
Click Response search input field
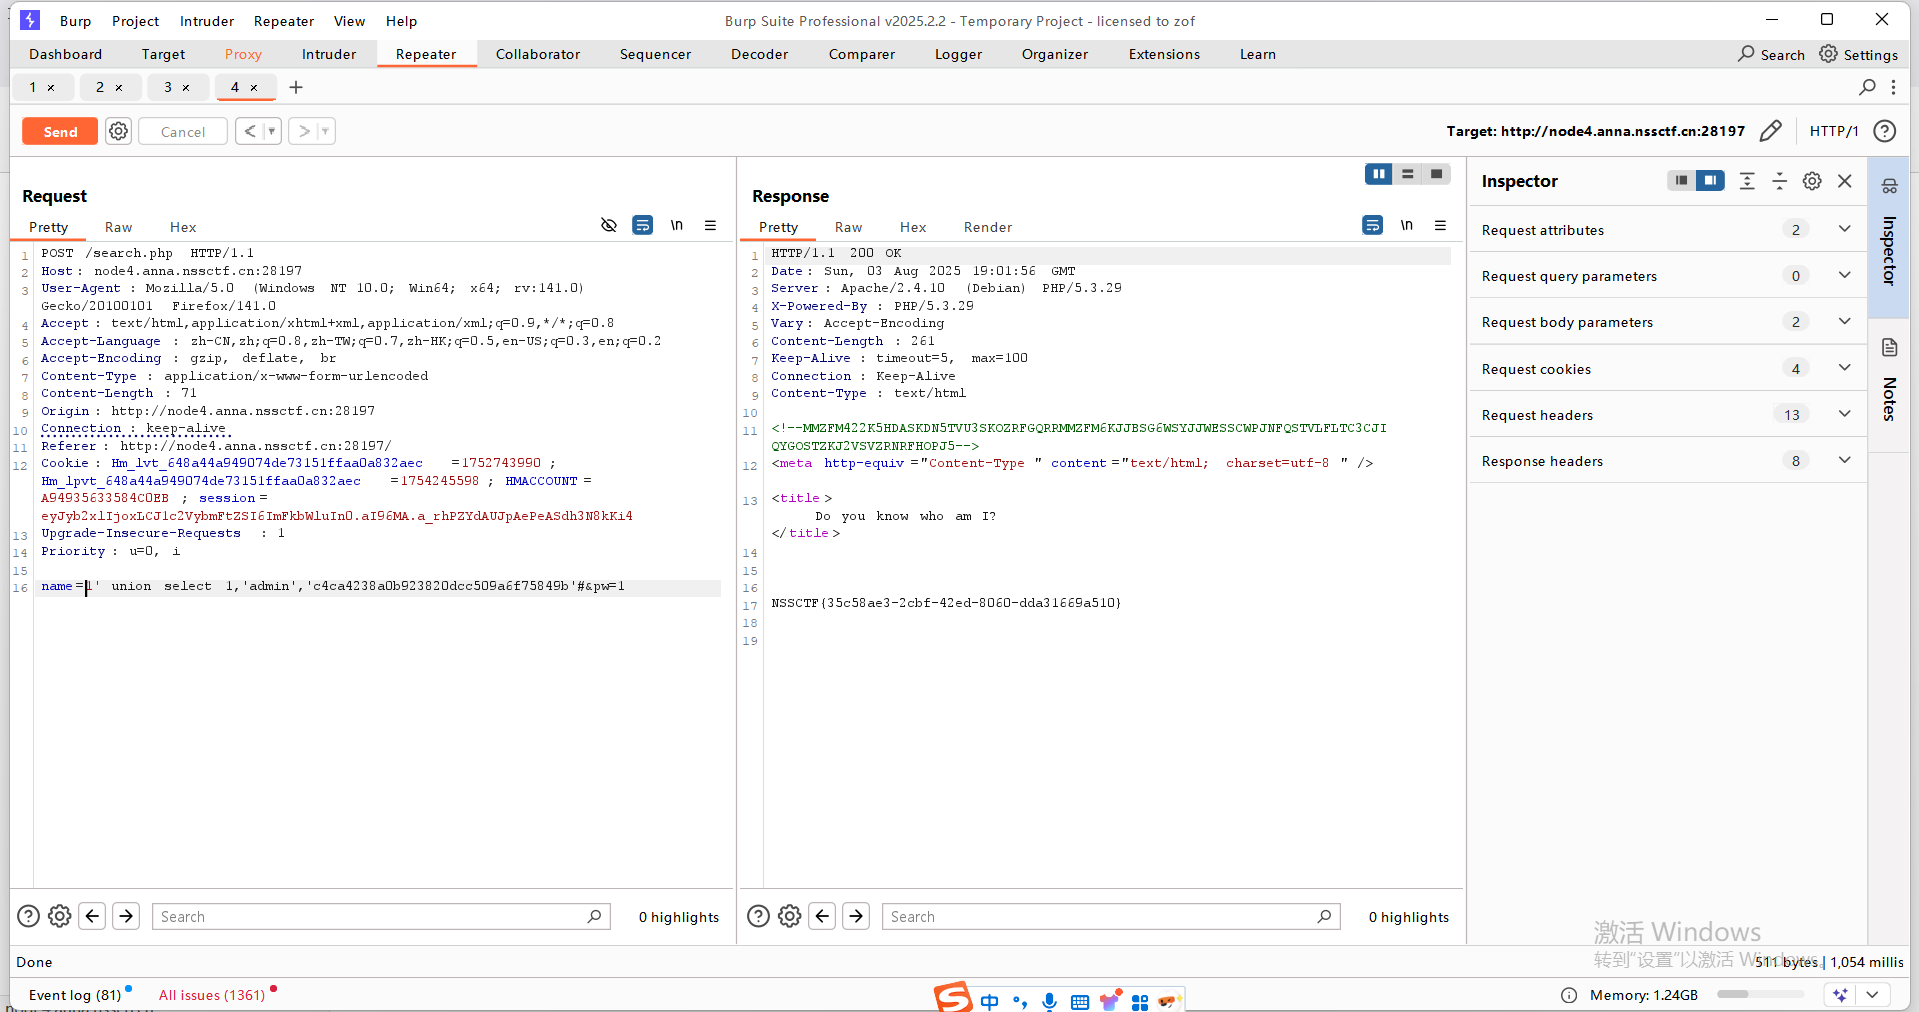click(x=1111, y=916)
